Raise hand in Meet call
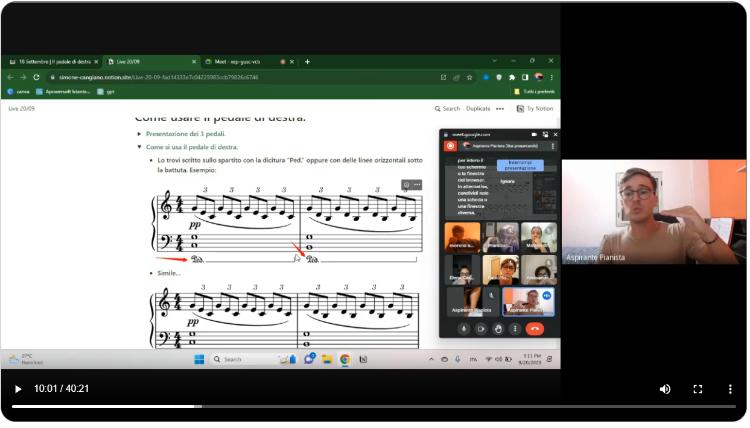This screenshot has height=428, width=750. (498, 328)
